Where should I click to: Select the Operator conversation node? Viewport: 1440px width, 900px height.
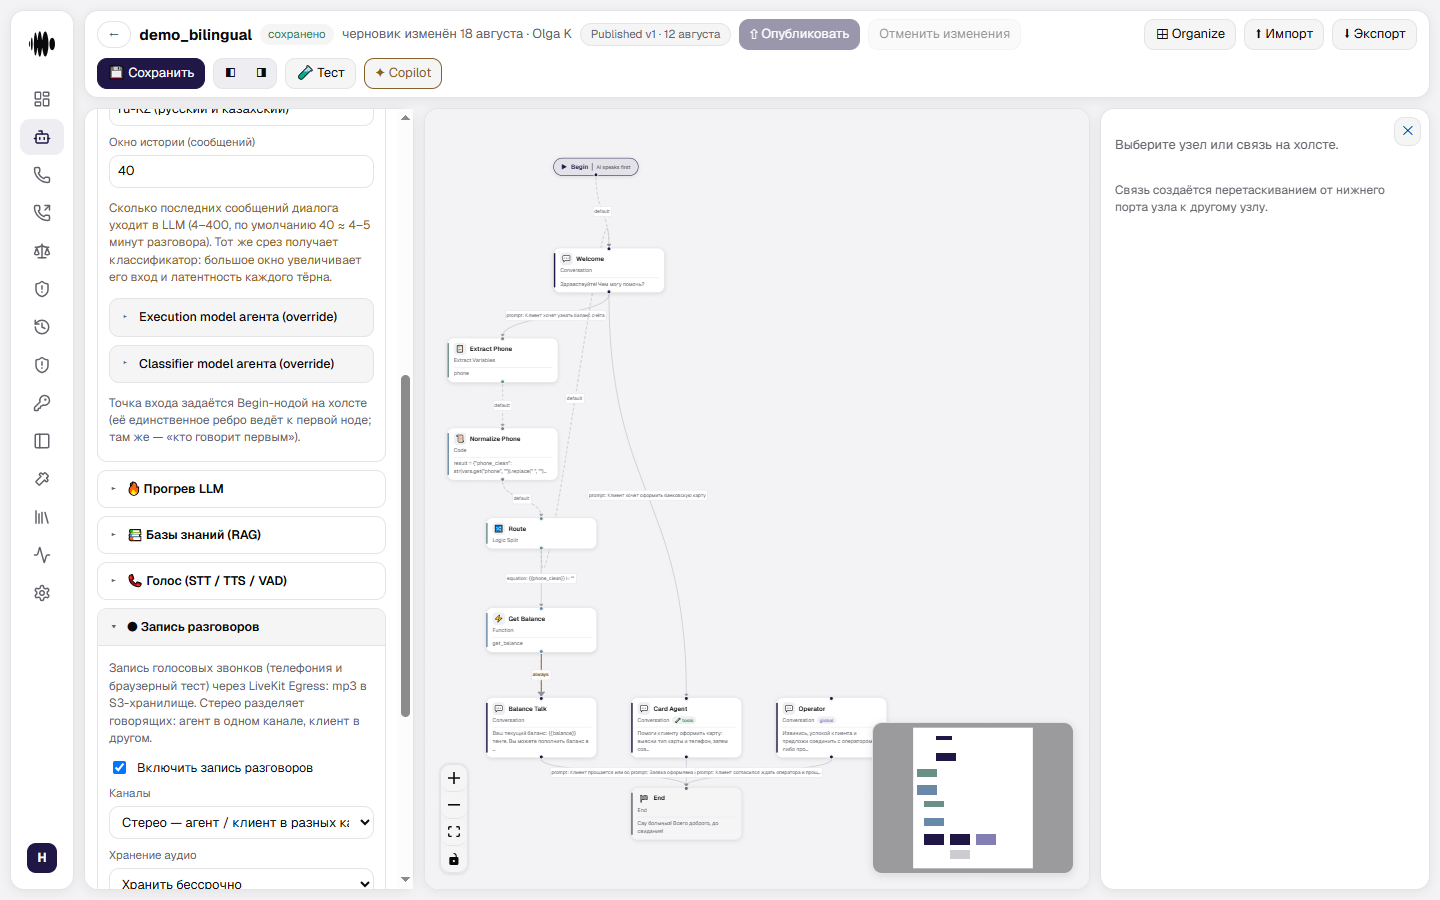(831, 727)
